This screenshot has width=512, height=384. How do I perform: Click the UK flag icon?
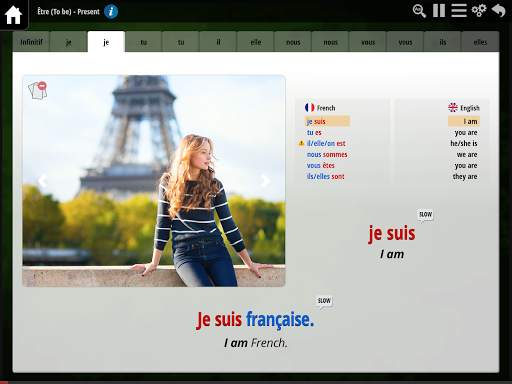coord(453,108)
